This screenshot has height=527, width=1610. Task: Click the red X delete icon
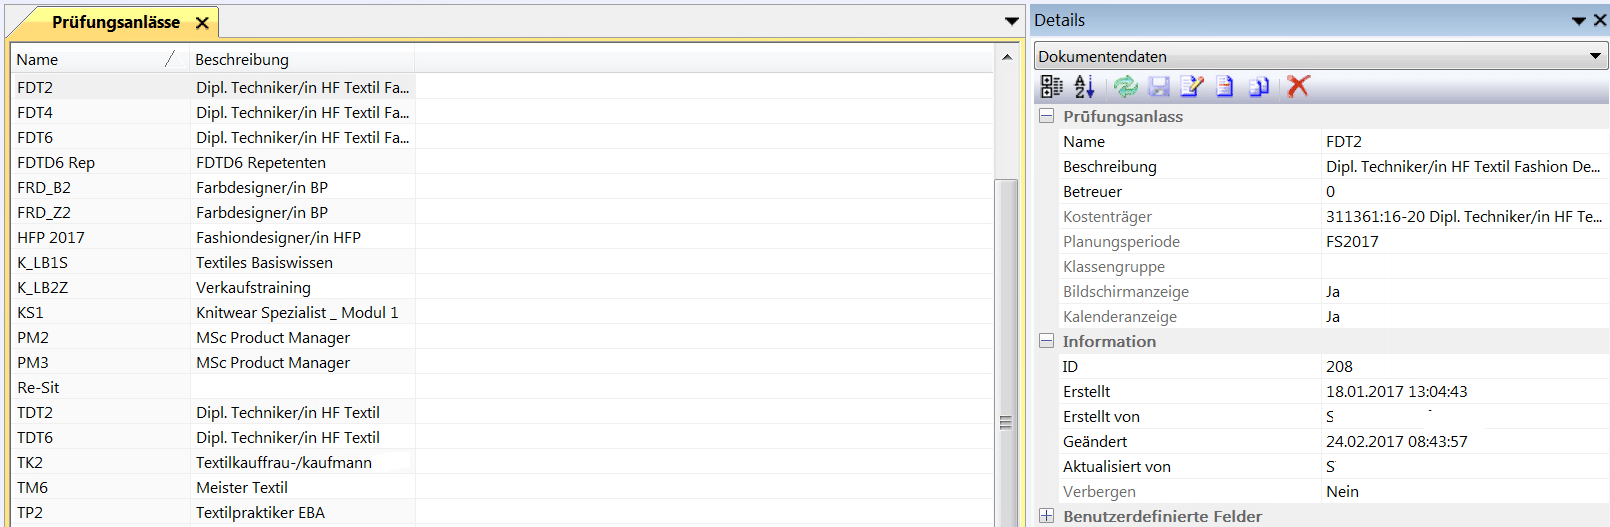pos(1298,87)
